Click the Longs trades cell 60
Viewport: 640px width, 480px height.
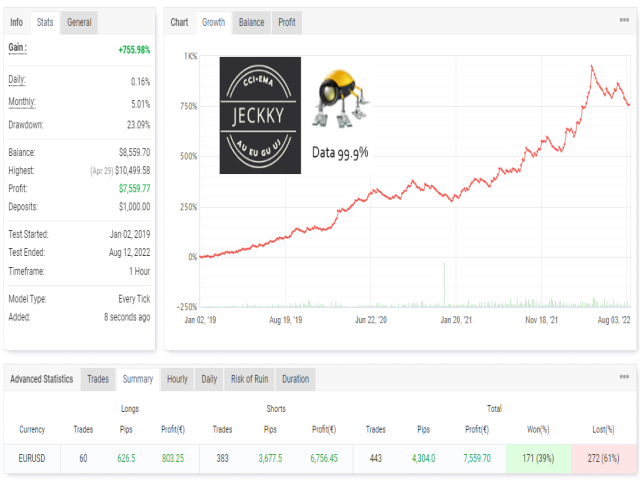coord(83,458)
